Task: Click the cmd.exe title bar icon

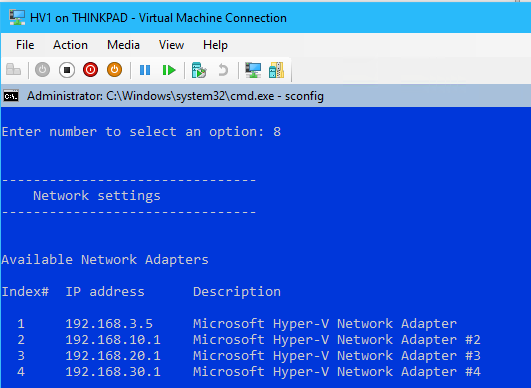Action: (x=11, y=96)
